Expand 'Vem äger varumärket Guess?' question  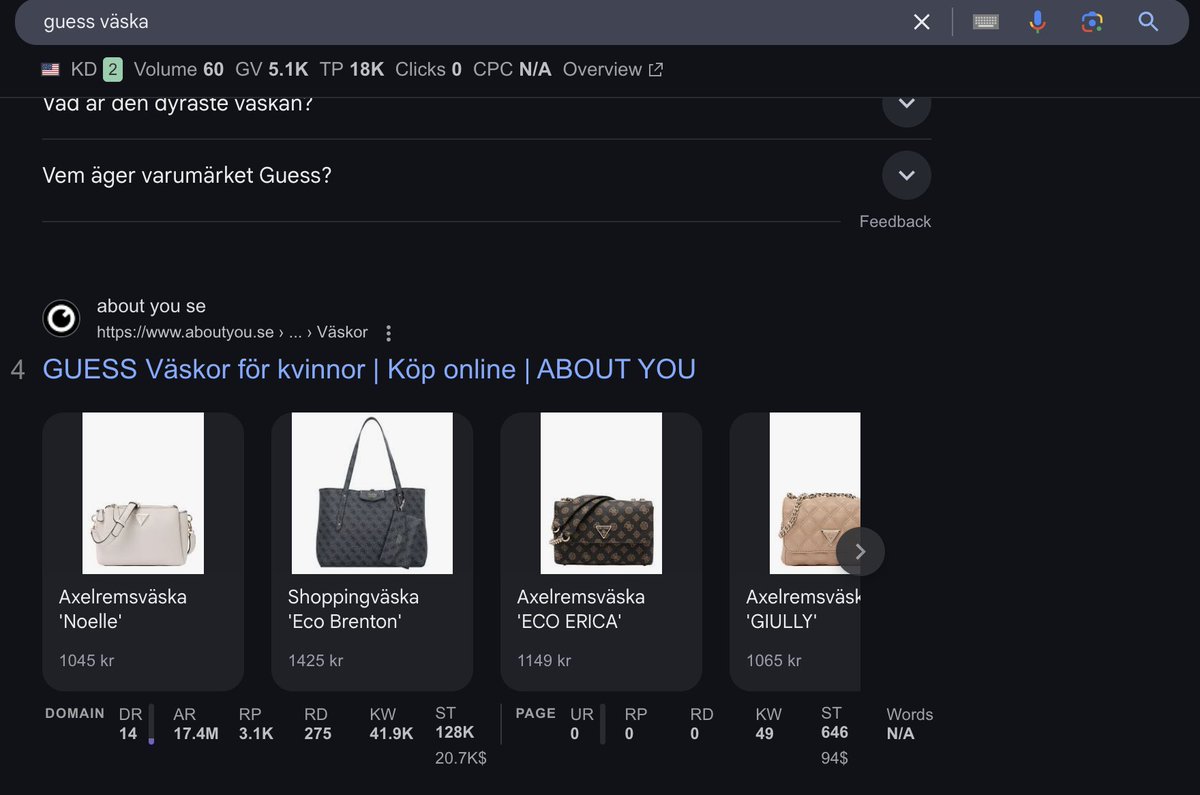point(906,176)
